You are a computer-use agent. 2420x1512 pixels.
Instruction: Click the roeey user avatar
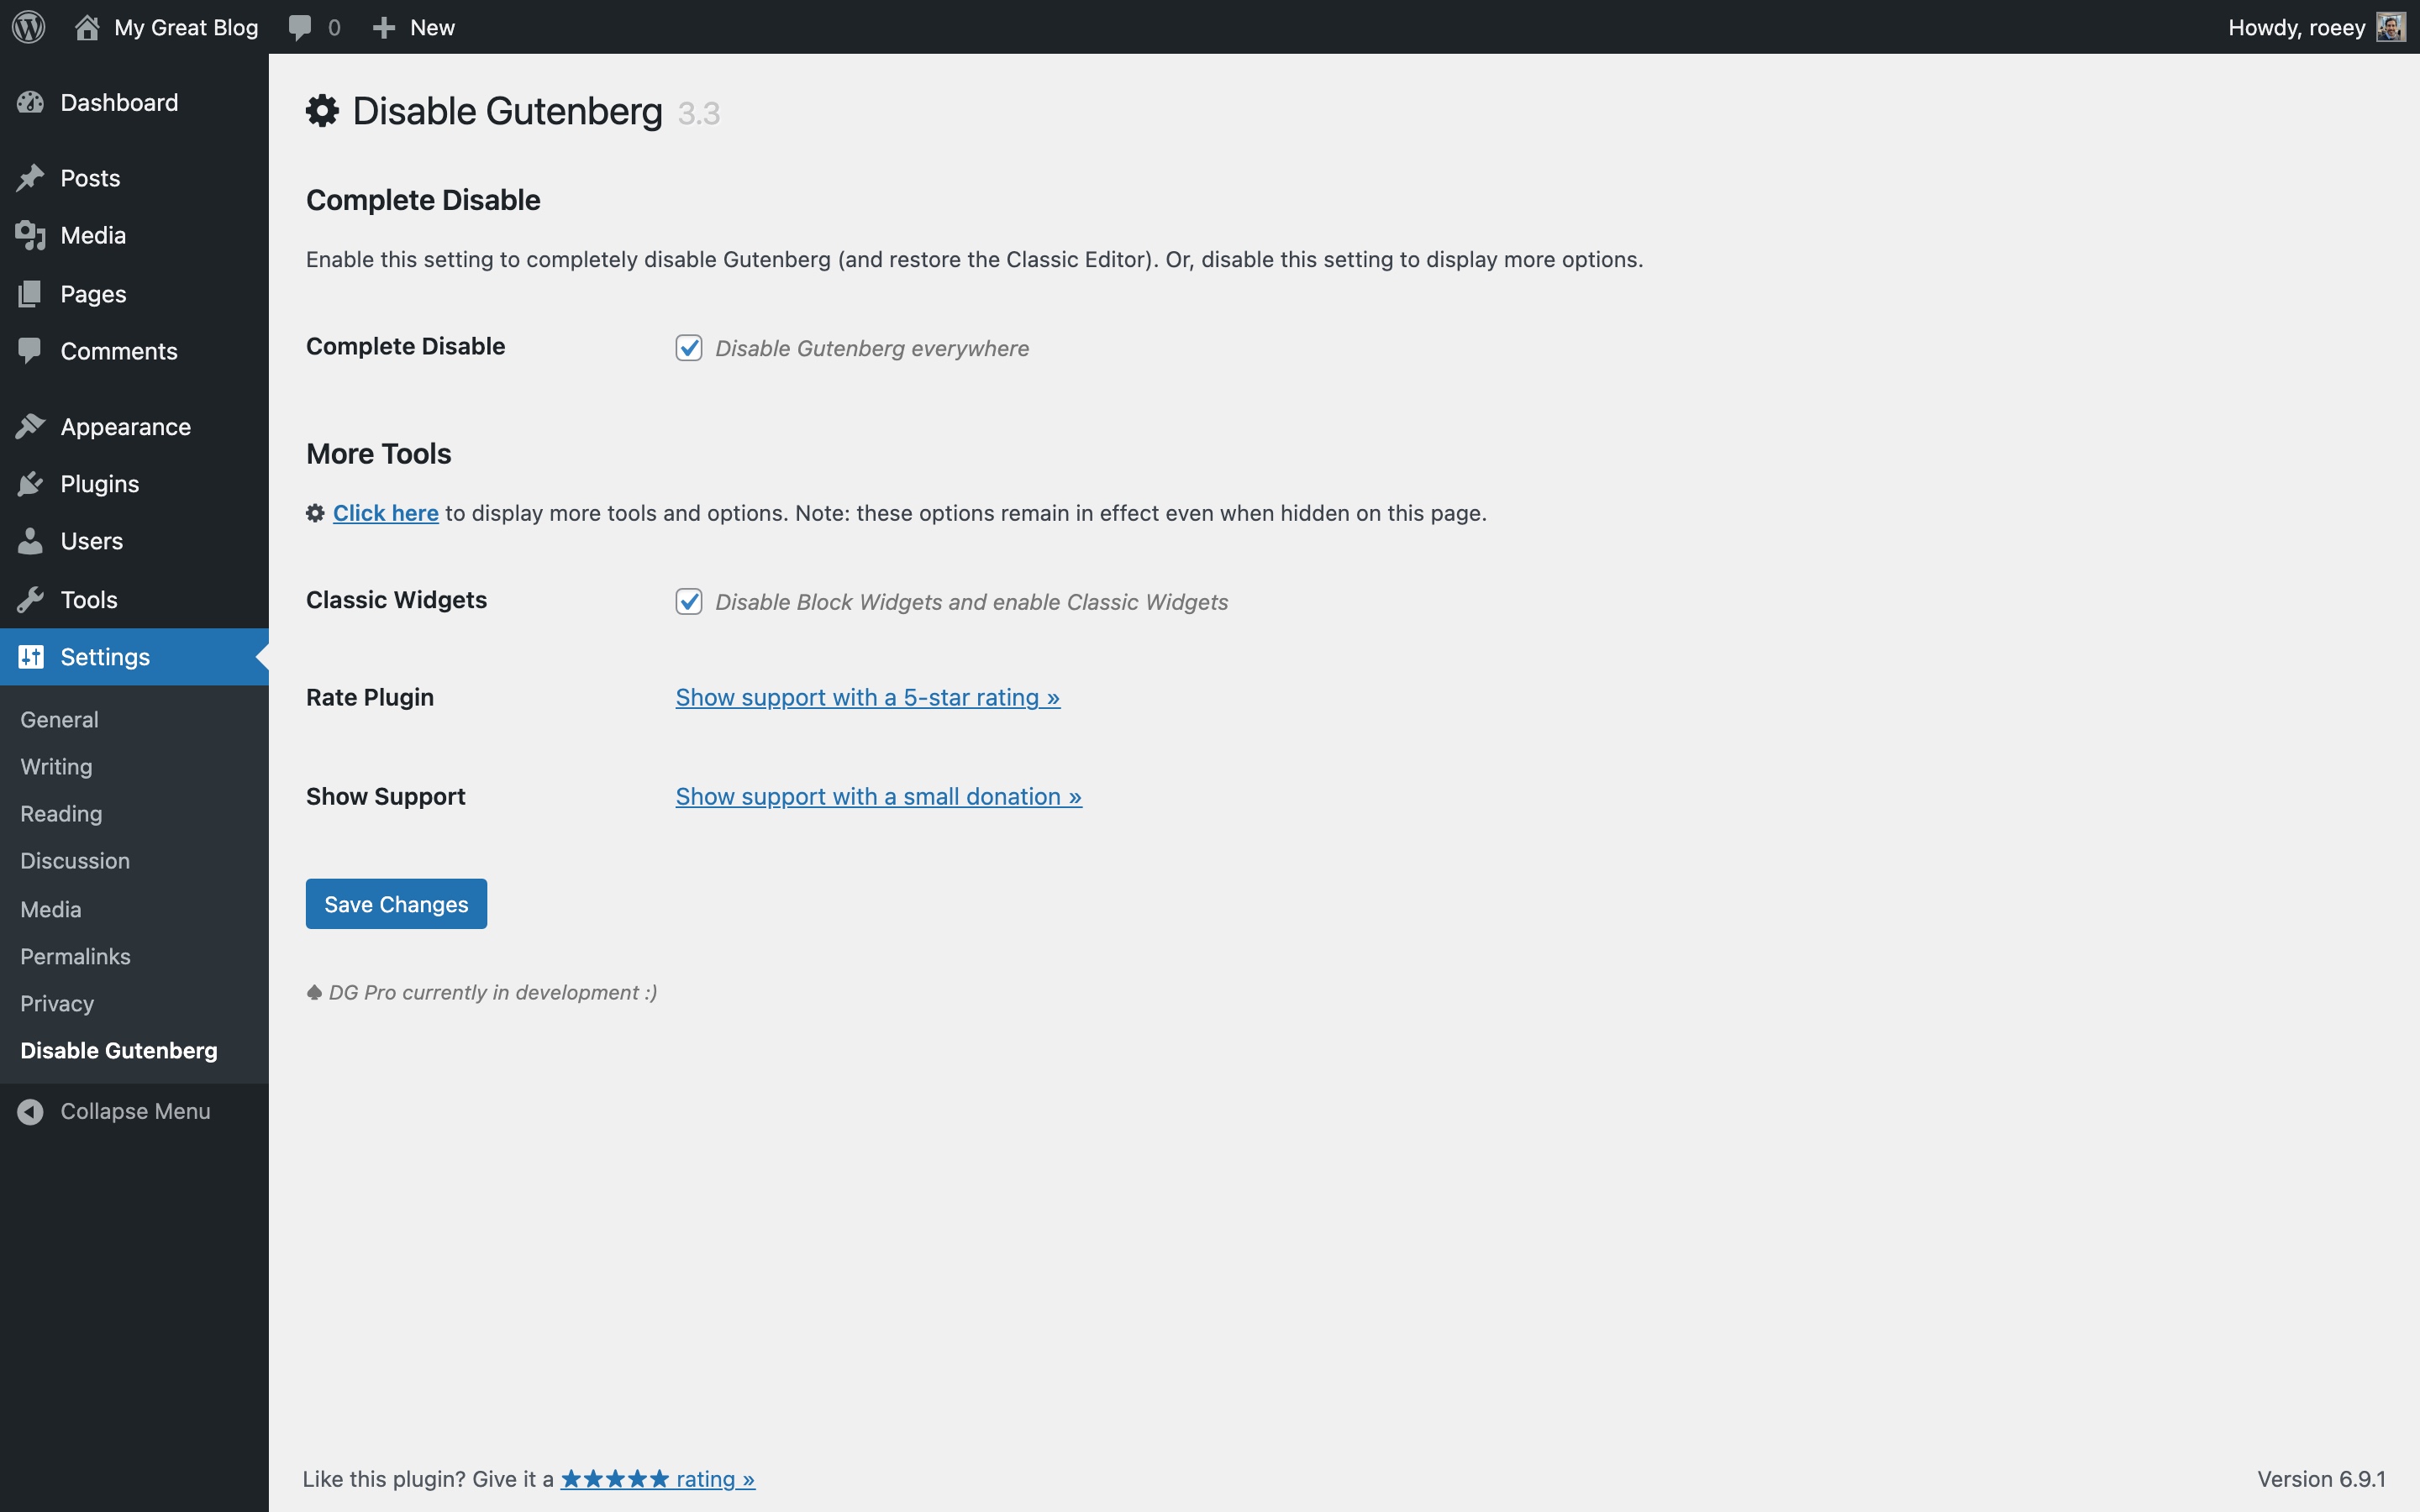tap(2390, 27)
